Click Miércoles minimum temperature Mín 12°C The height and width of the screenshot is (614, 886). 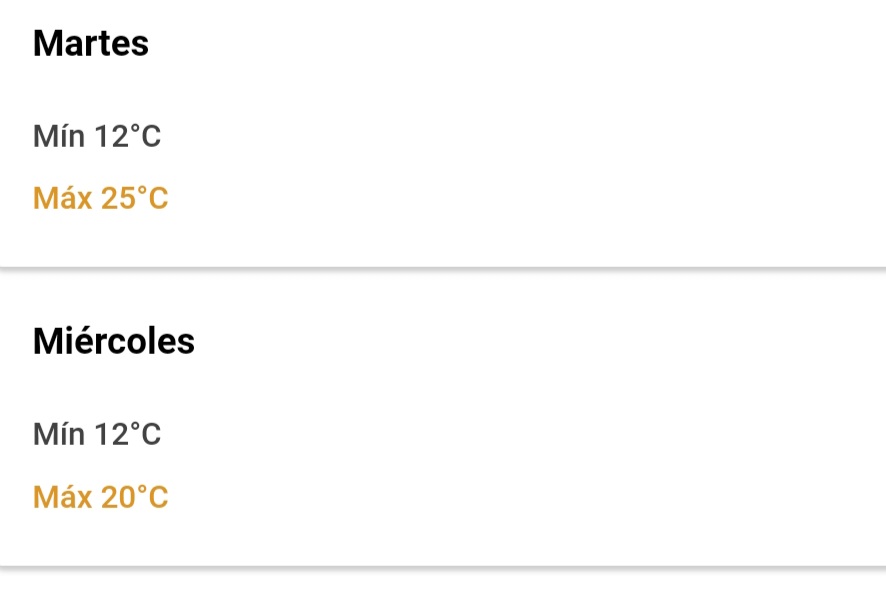(97, 434)
